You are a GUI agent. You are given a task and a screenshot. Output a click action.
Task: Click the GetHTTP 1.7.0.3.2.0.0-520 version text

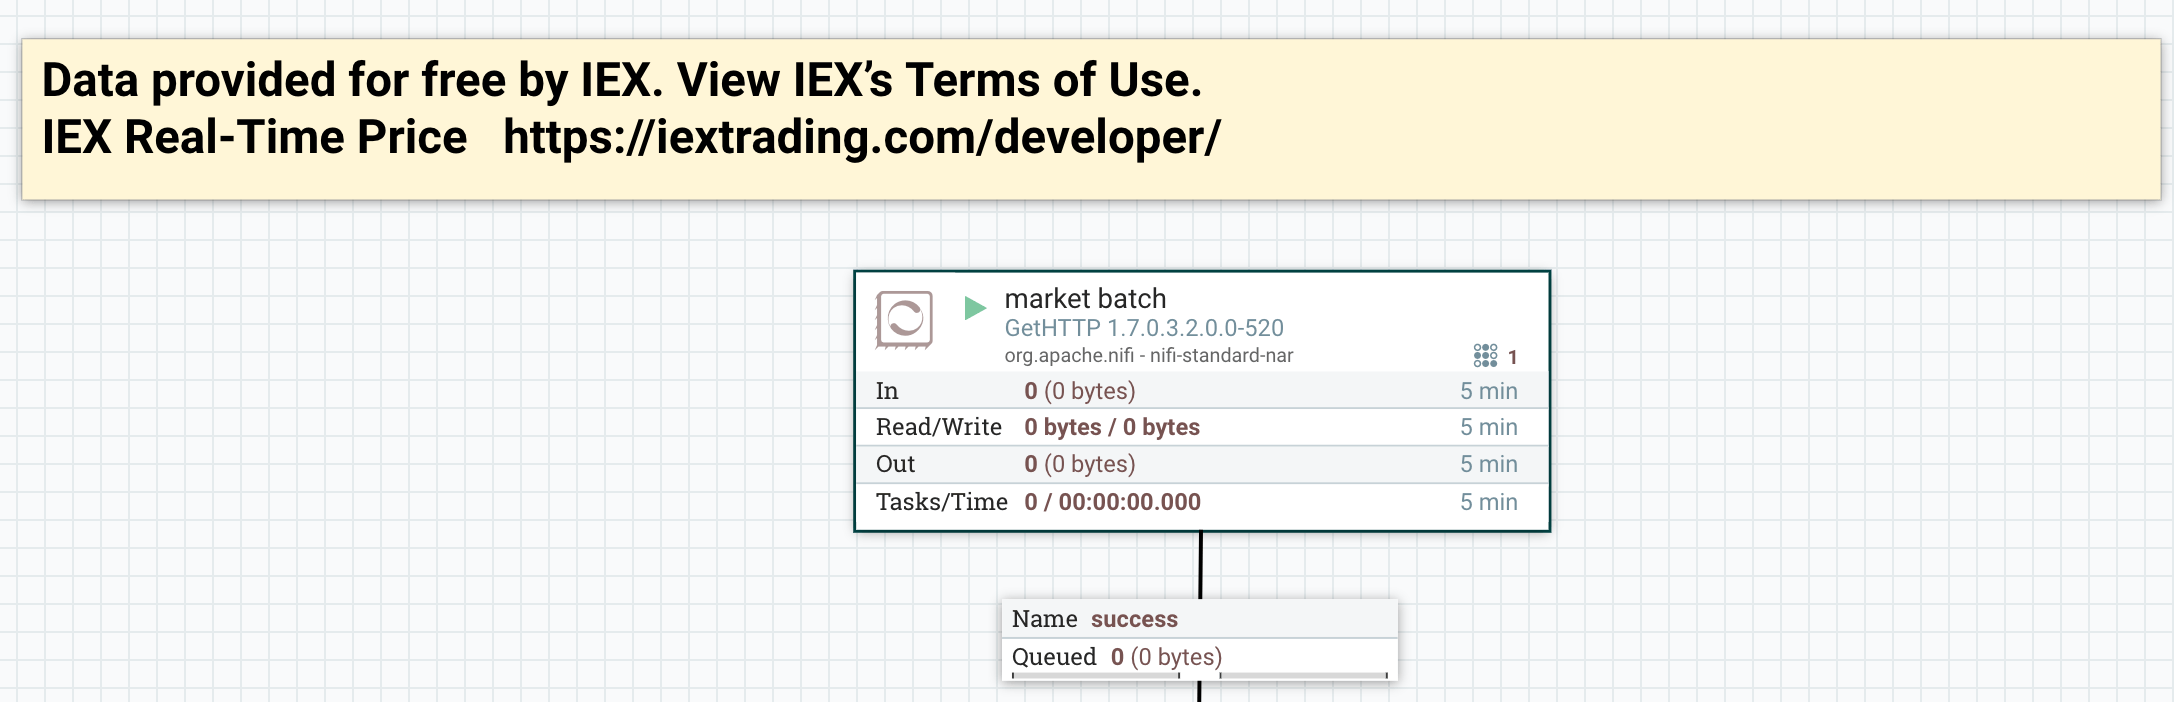(1144, 328)
